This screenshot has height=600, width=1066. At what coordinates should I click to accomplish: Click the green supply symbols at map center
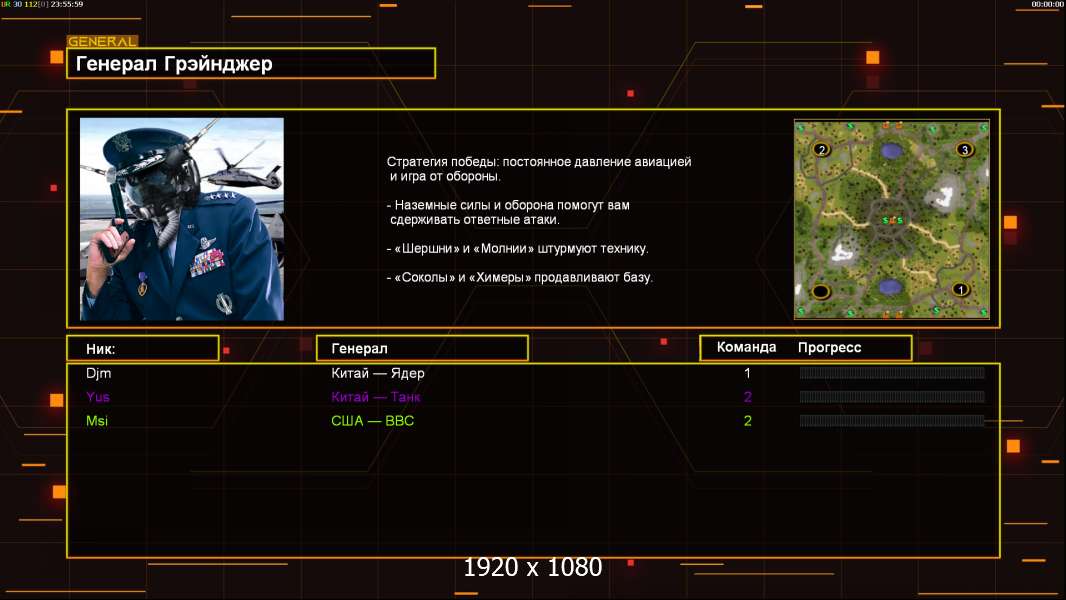(x=893, y=220)
